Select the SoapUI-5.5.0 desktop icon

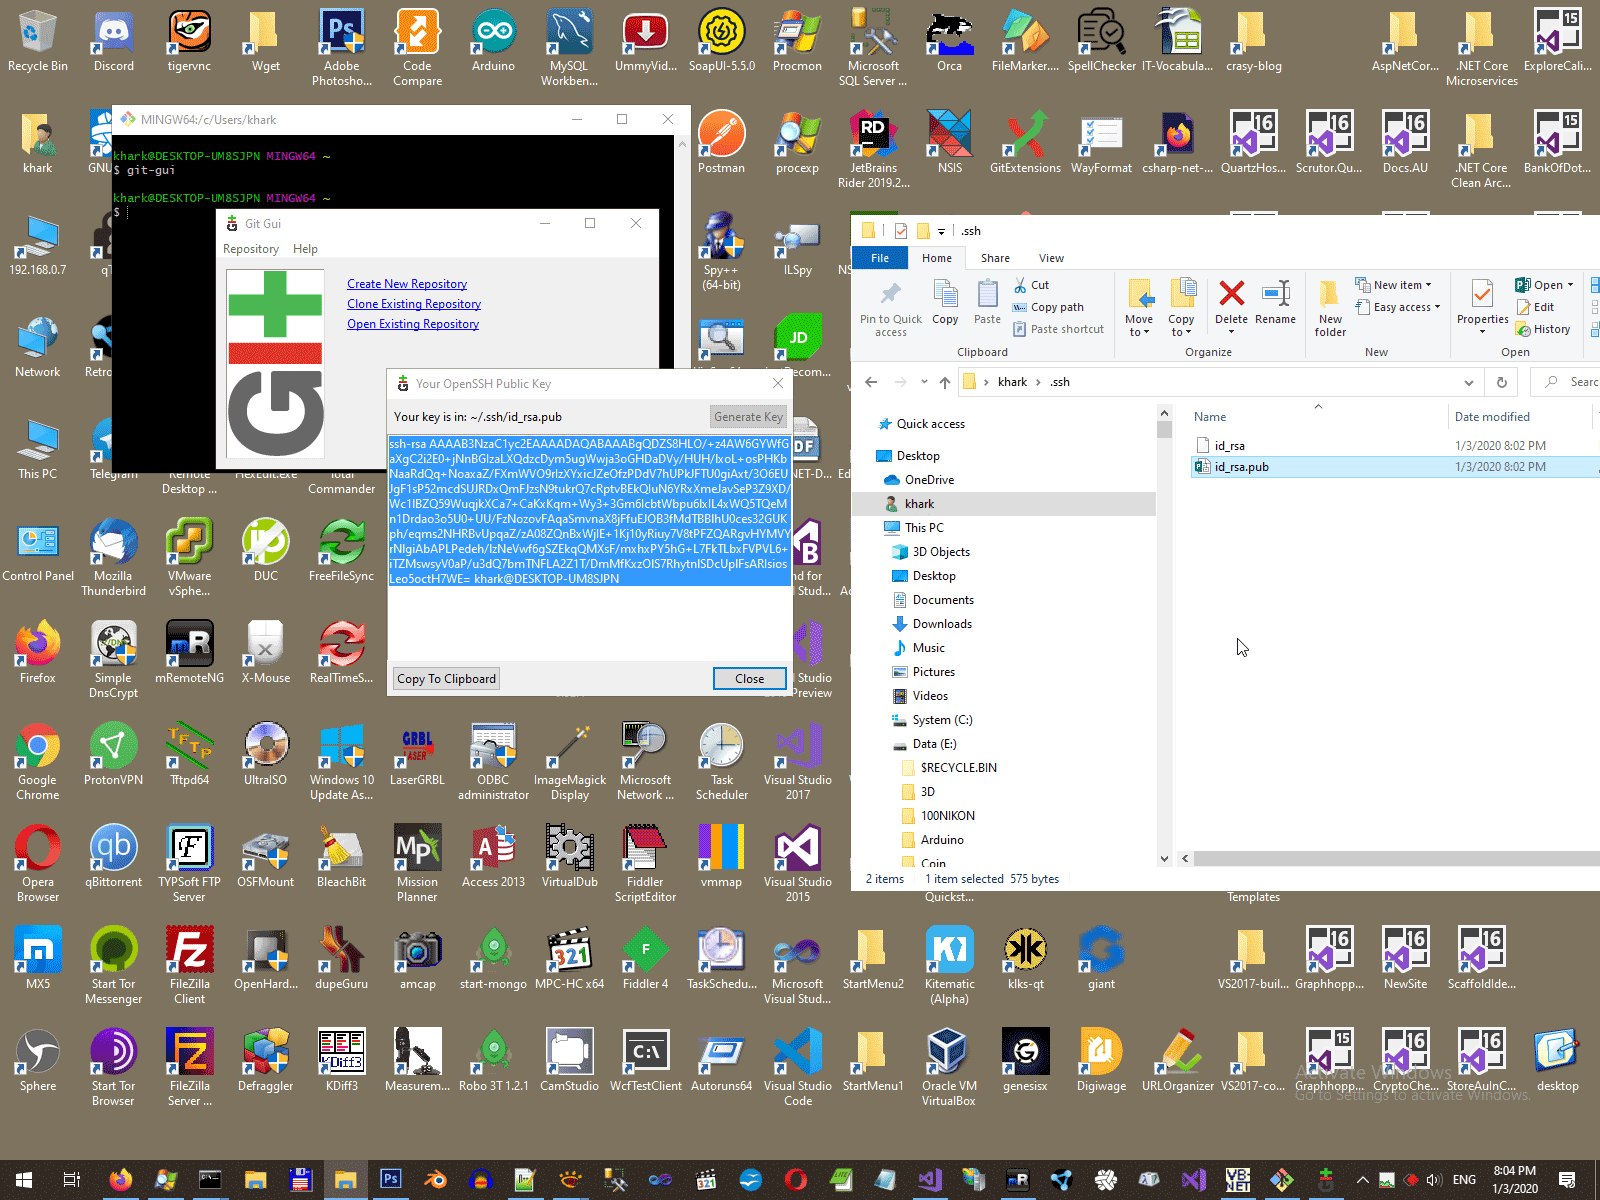click(x=721, y=40)
